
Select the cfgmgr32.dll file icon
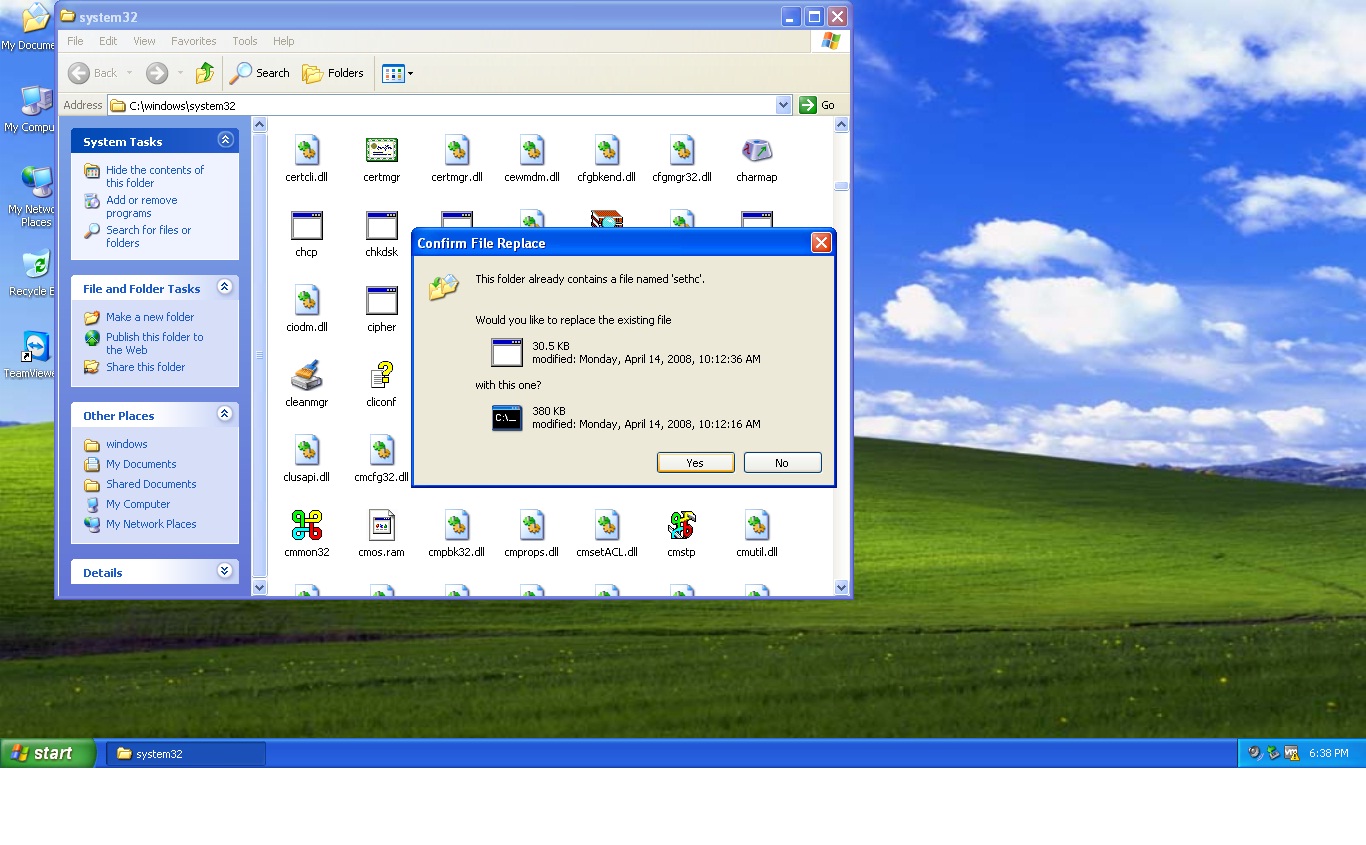(x=681, y=151)
